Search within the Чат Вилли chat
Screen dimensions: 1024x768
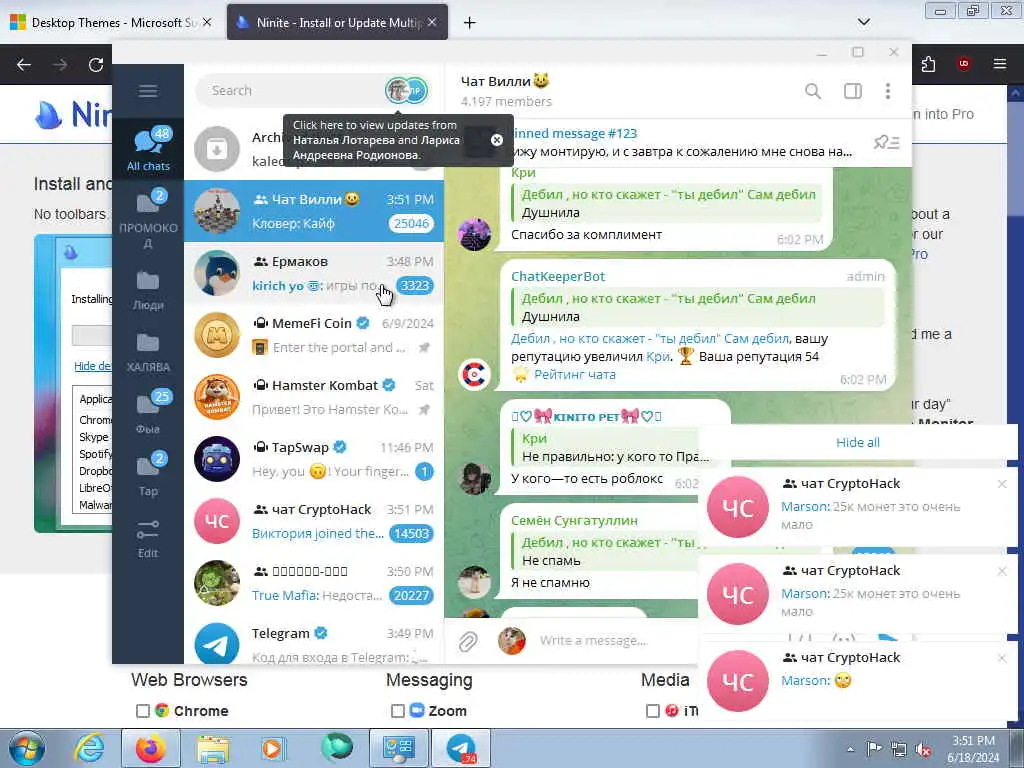[x=812, y=91]
